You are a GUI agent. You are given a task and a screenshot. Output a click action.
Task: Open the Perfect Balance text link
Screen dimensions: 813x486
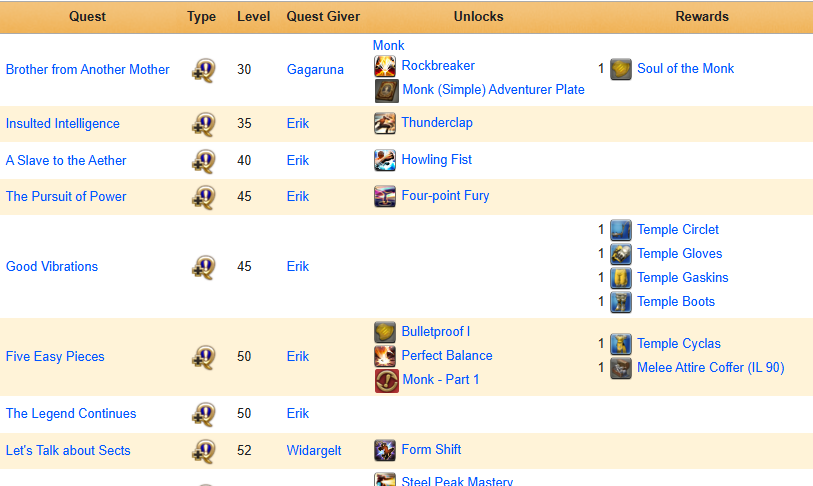[447, 355]
